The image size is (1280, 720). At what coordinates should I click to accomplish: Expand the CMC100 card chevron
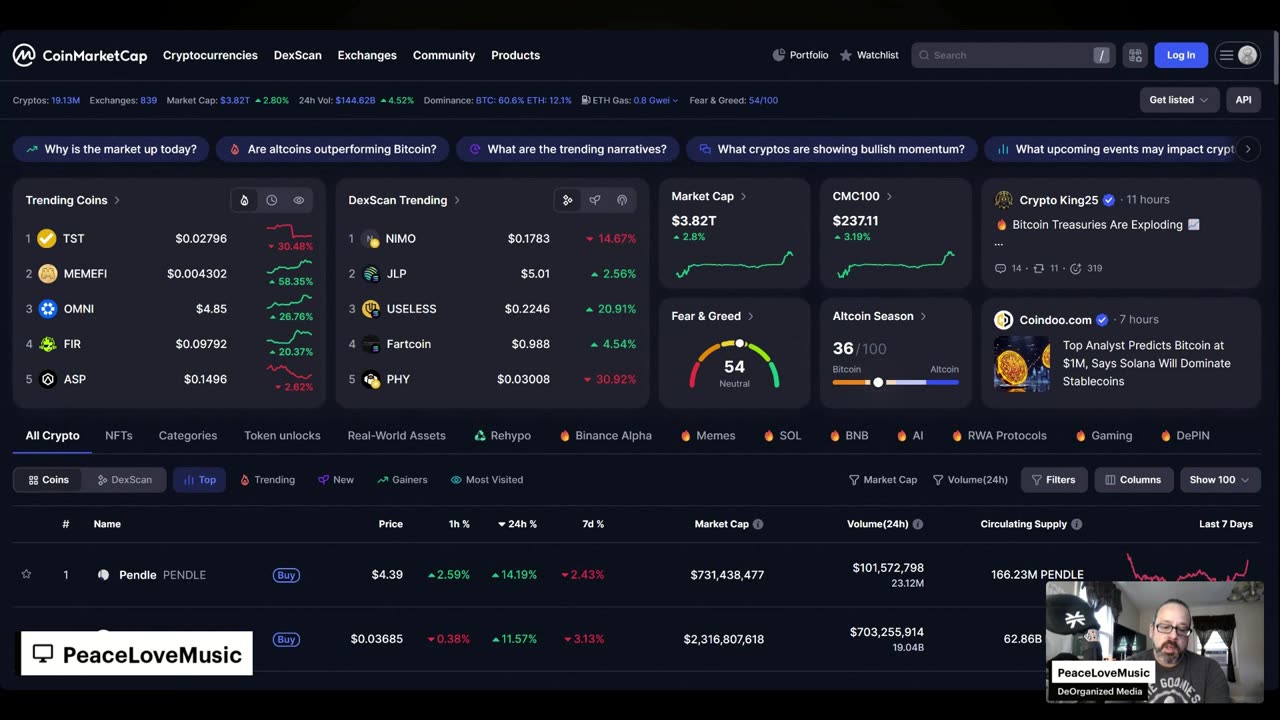coord(889,197)
